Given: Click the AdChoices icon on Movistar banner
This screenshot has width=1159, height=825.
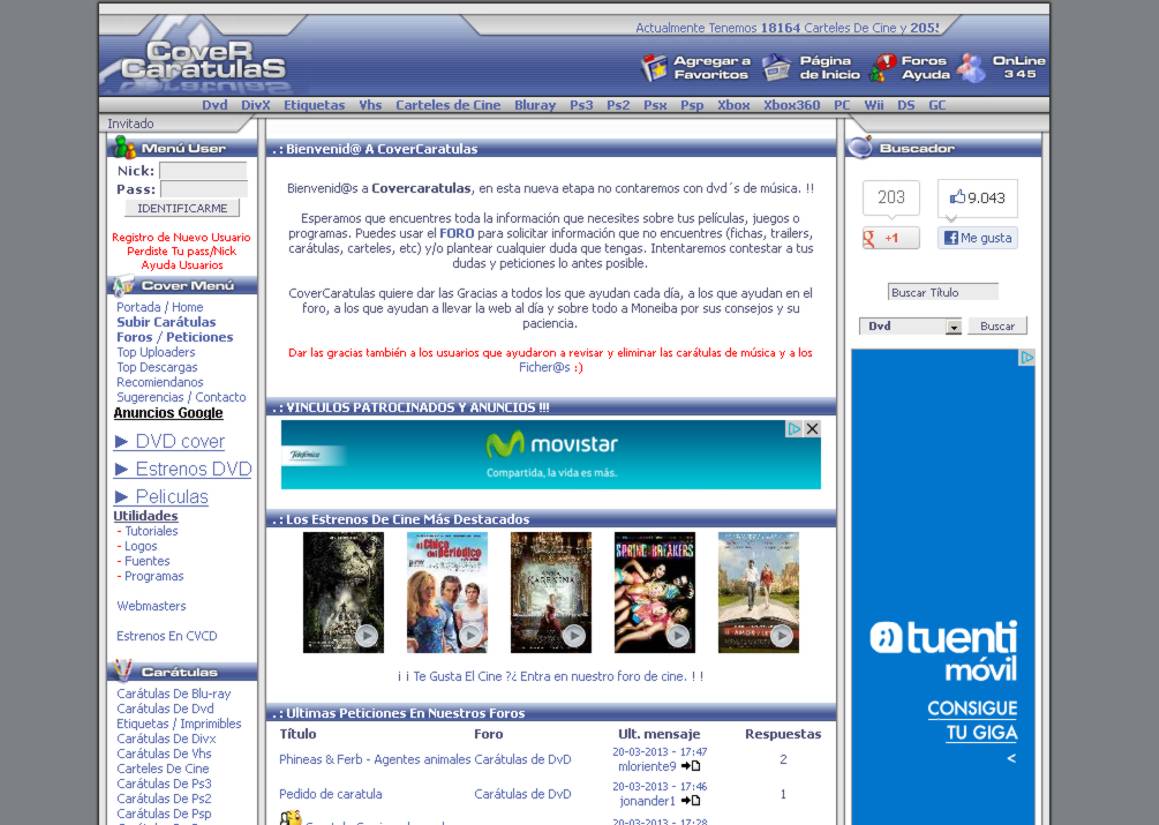Looking at the screenshot, I should pyautogui.click(x=794, y=429).
